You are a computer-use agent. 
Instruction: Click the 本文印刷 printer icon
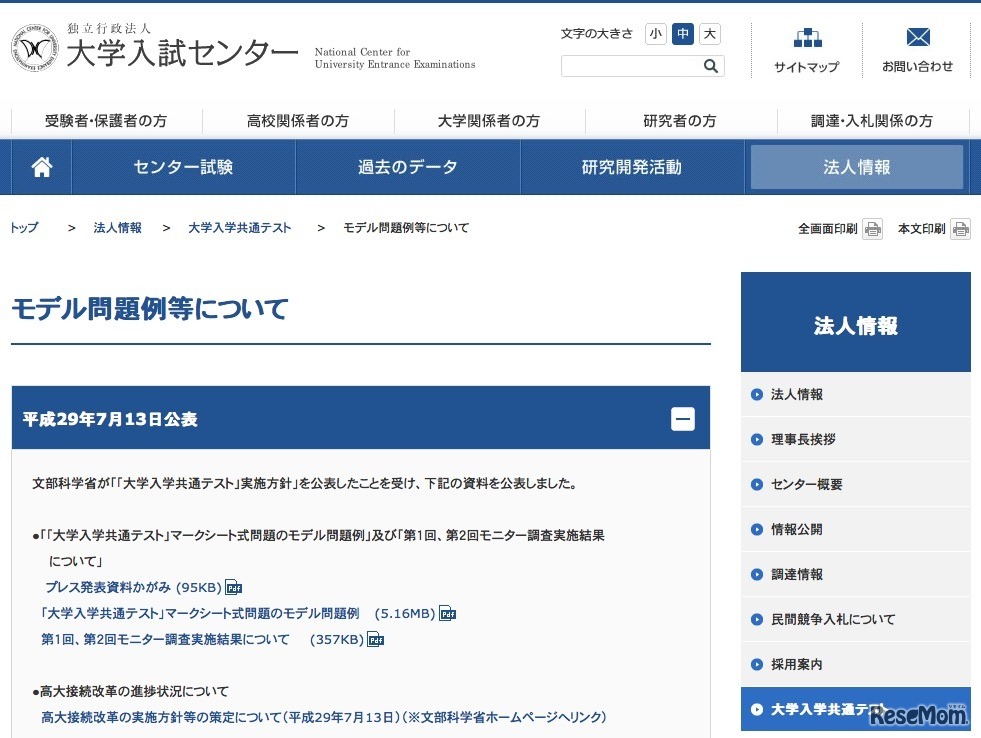click(960, 229)
